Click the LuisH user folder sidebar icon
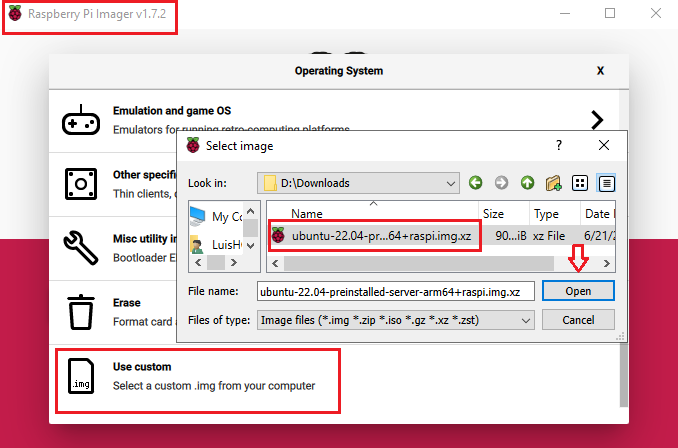The height and width of the screenshot is (448, 678). click(x=197, y=245)
